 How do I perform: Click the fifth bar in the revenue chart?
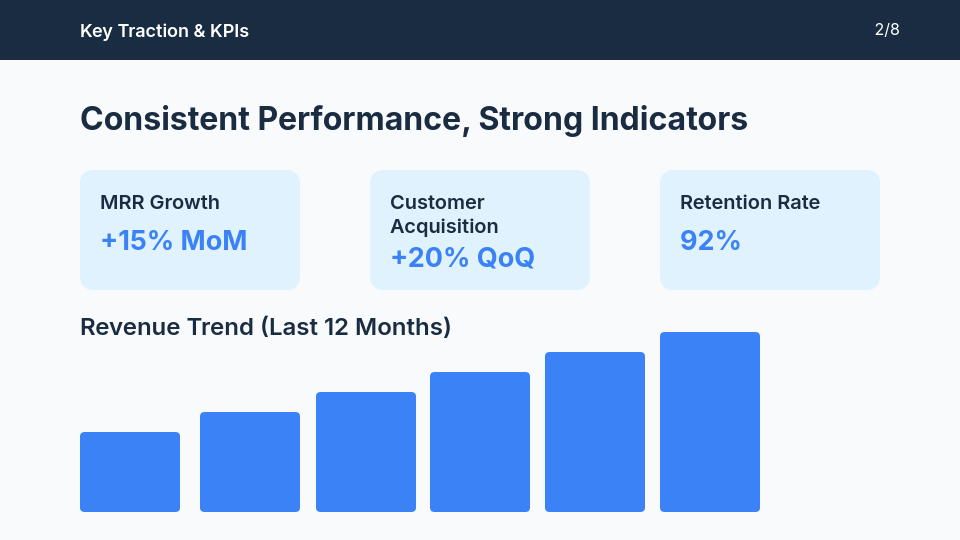595,432
